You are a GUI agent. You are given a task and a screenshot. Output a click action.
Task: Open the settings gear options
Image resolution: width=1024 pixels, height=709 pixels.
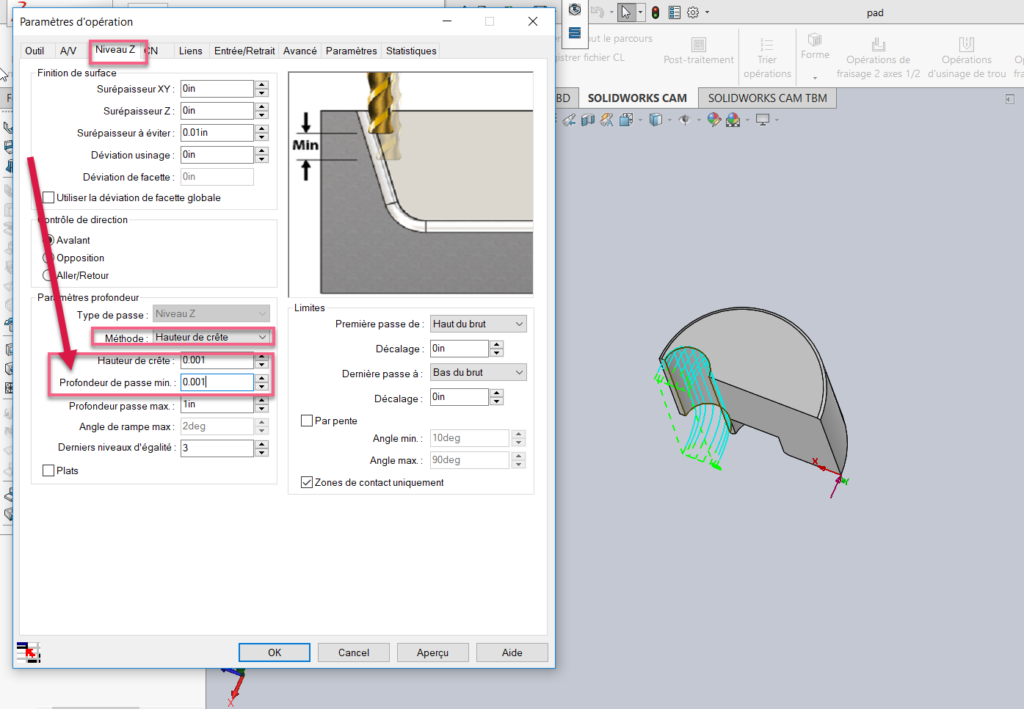point(692,12)
